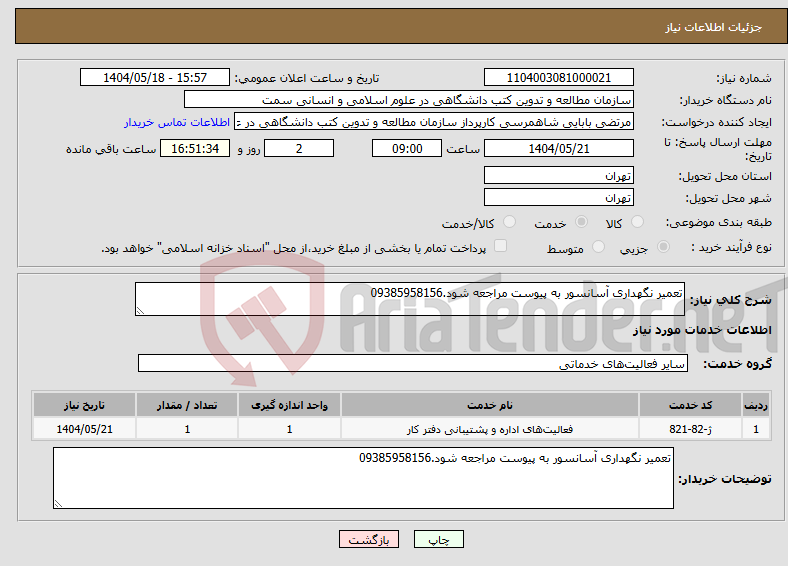Select the خدمت radio button
The height and width of the screenshot is (566, 788).
(x=581, y=222)
